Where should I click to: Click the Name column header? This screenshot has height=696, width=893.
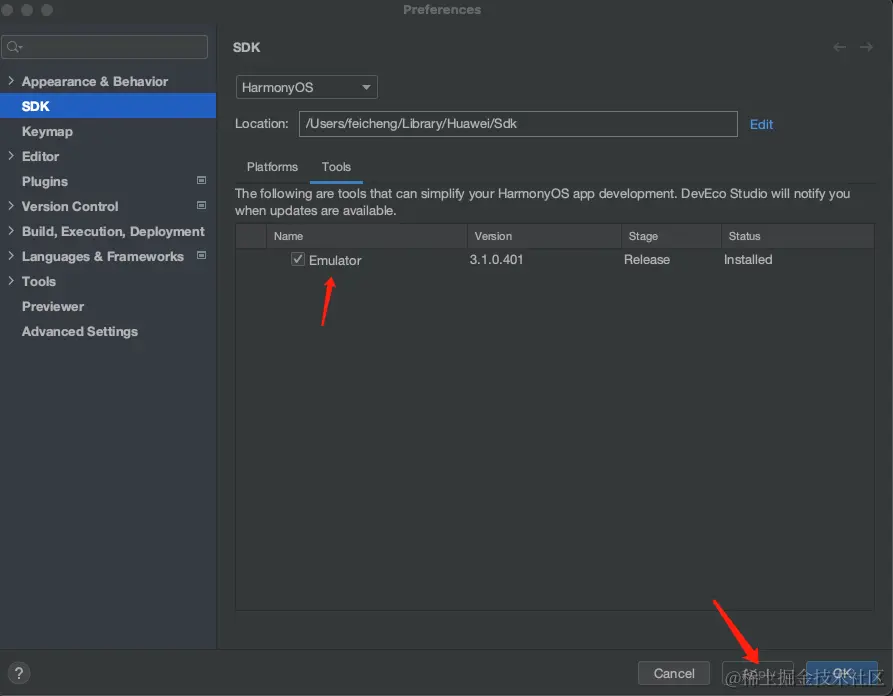tap(367, 236)
